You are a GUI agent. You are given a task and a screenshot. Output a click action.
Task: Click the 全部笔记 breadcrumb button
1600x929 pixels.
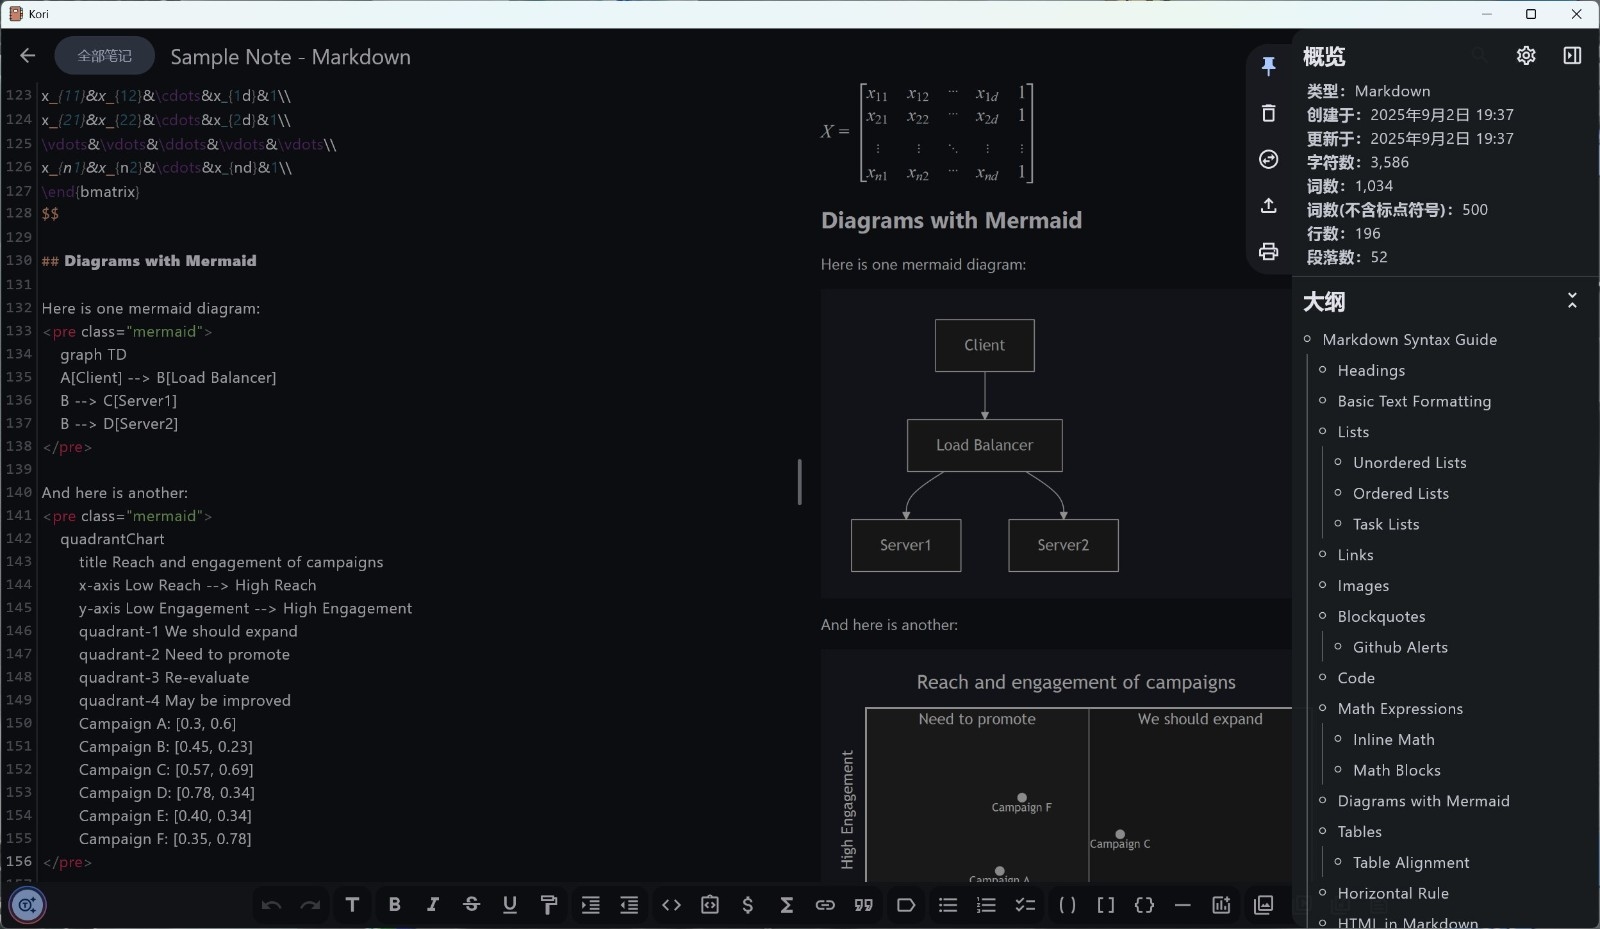pos(105,56)
